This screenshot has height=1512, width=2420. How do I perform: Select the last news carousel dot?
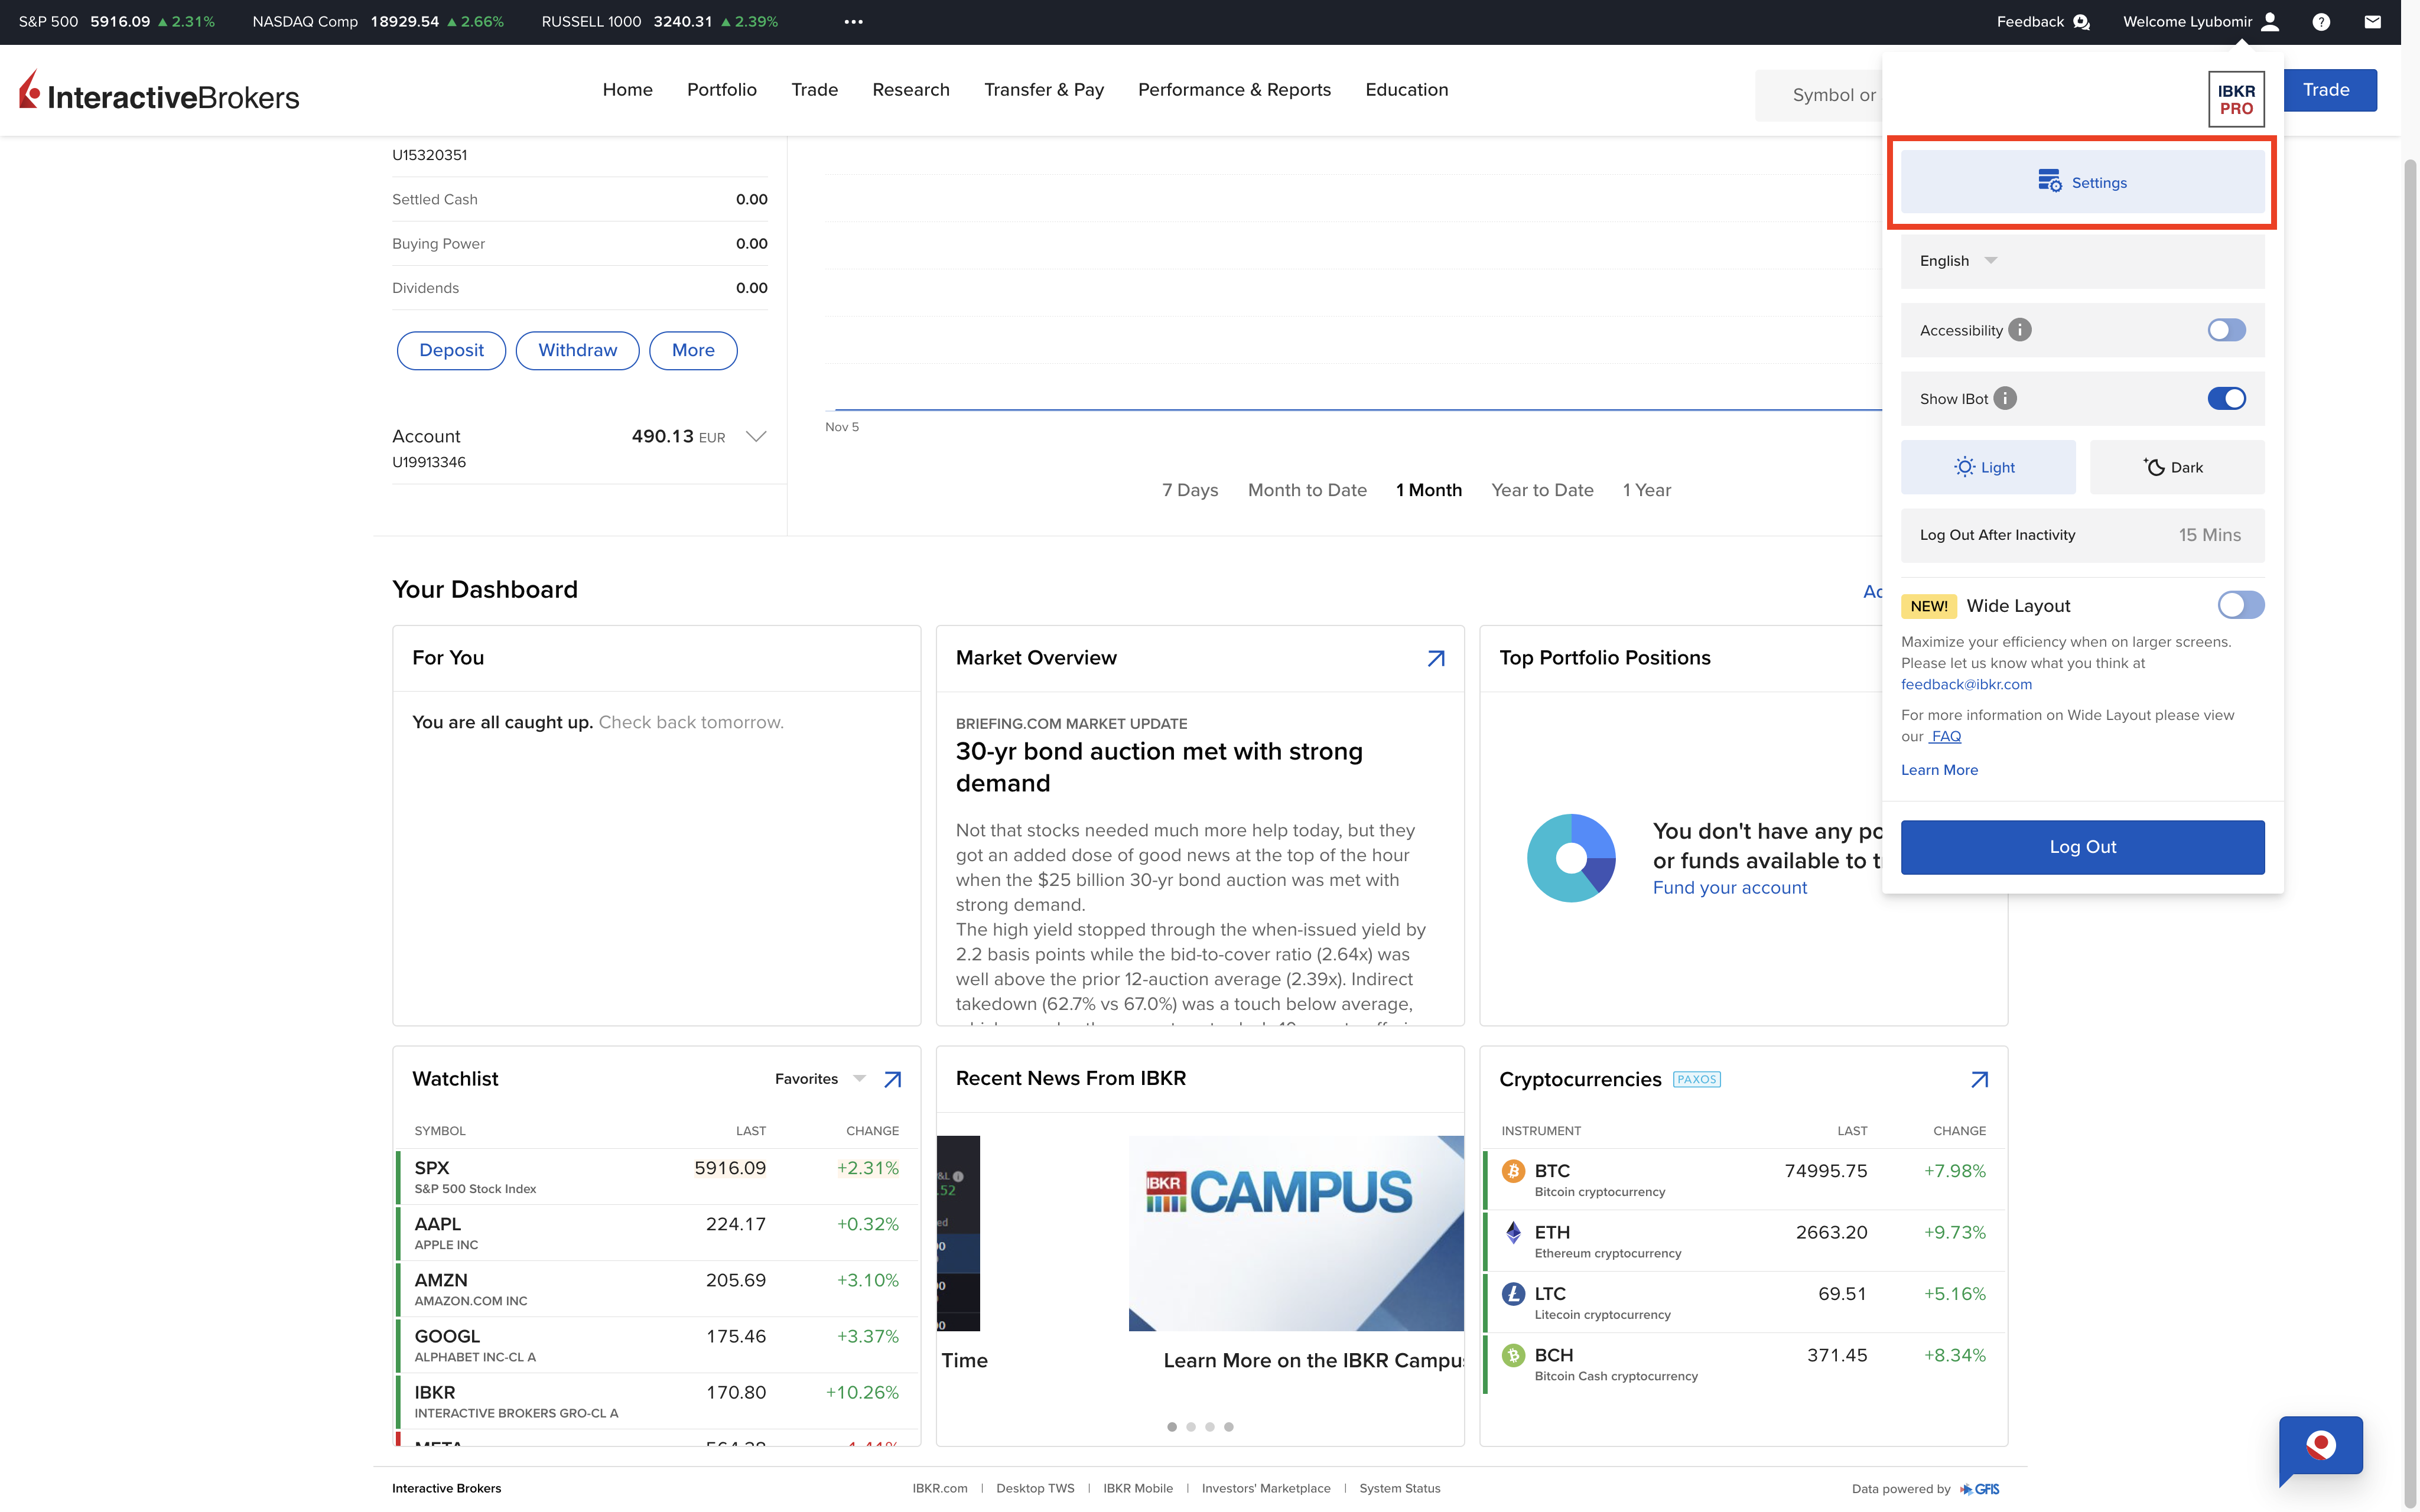[x=1228, y=1427]
